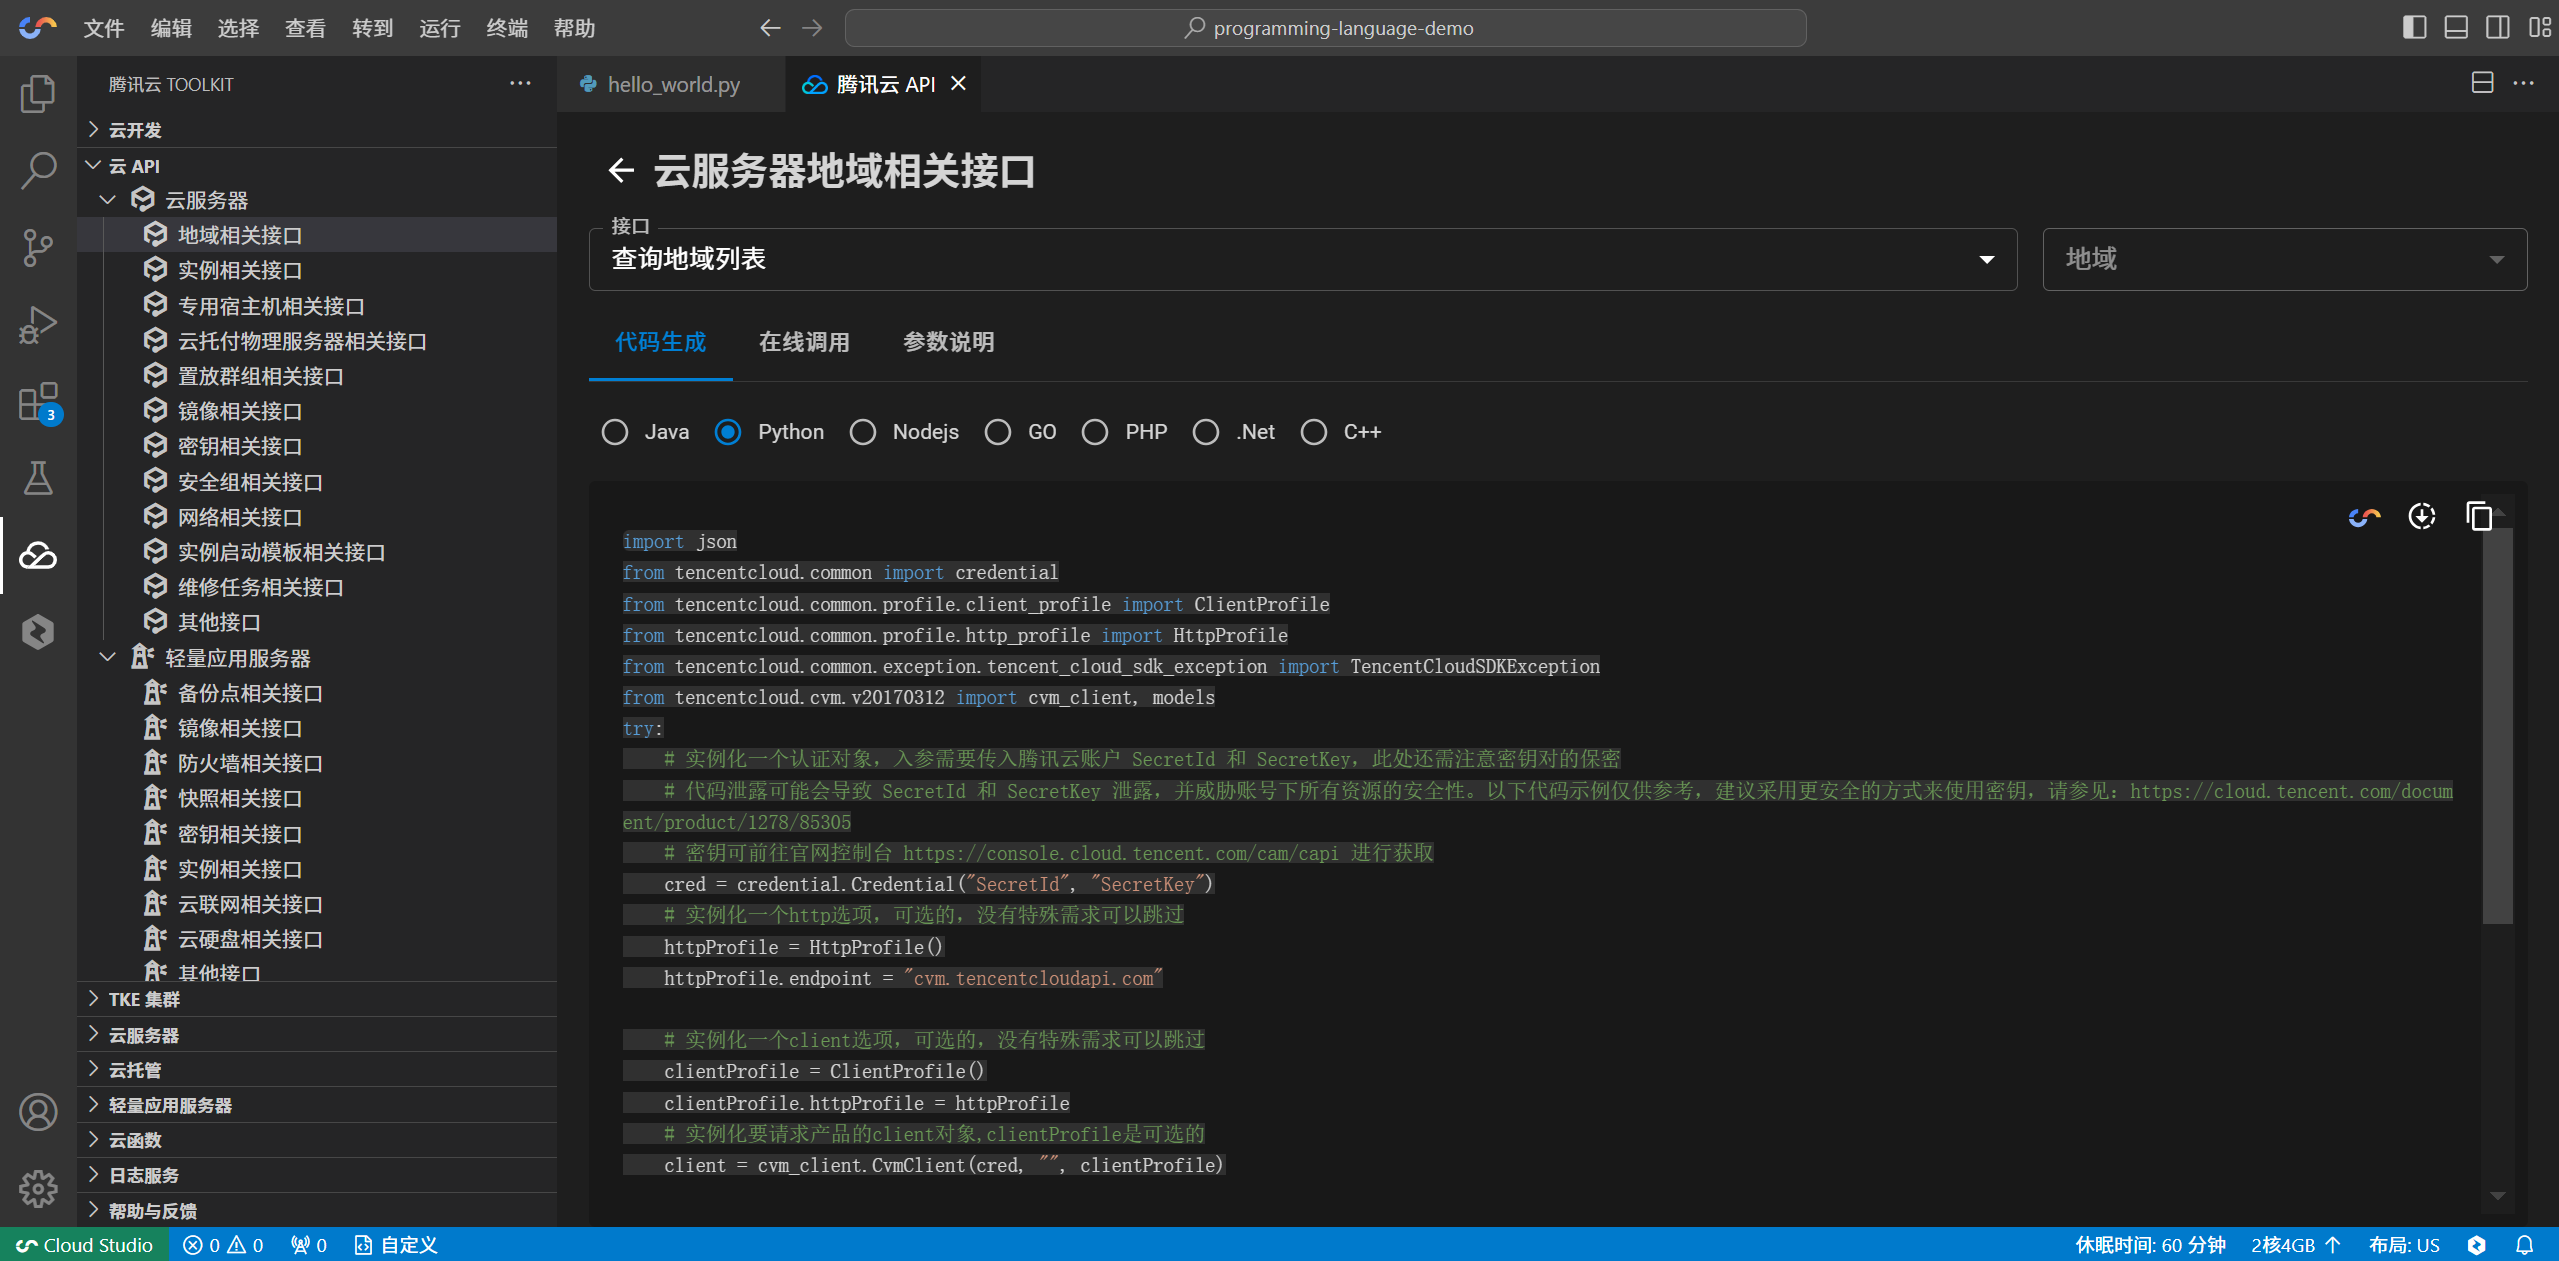The height and width of the screenshot is (1261, 2559).
Task: Close the 腾讯云 API tab
Action: (958, 84)
